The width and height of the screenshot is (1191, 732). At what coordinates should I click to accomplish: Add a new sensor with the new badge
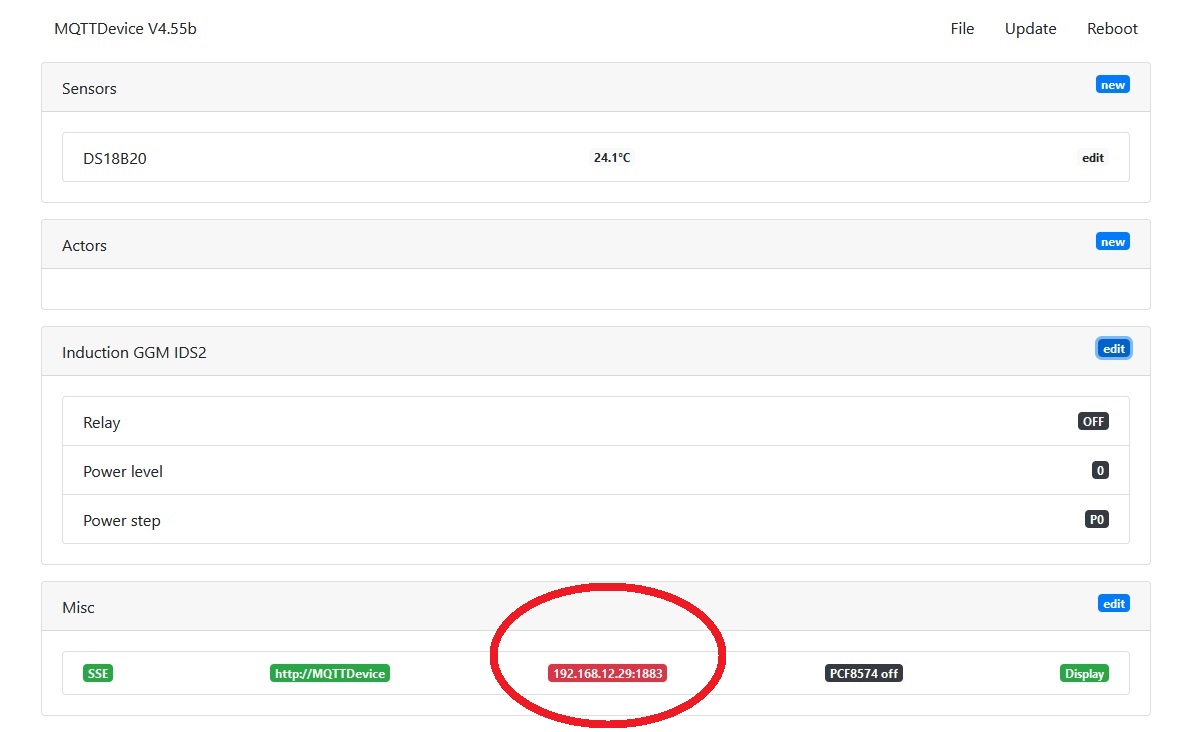(x=1112, y=85)
